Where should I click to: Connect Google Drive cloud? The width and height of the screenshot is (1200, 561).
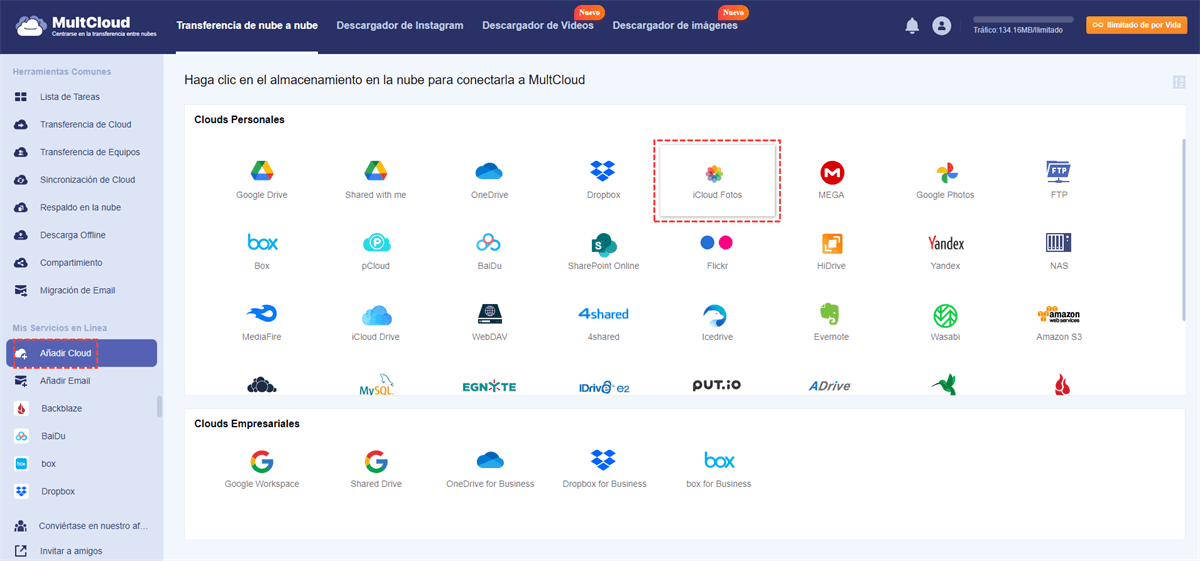tap(261, 180)
